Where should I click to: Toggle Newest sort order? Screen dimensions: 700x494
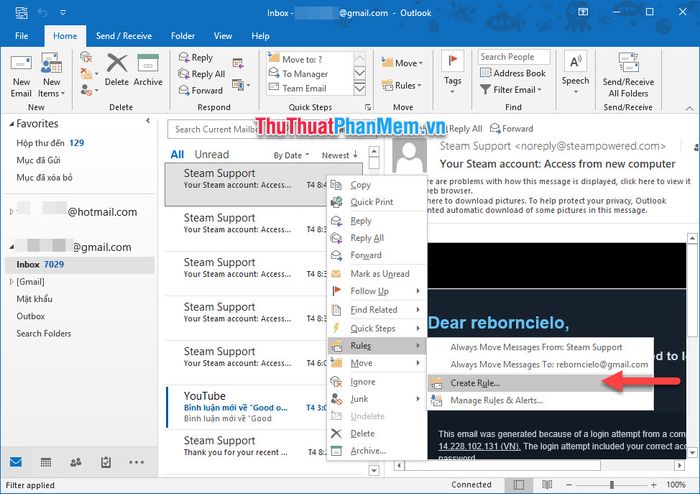[340, 155]
